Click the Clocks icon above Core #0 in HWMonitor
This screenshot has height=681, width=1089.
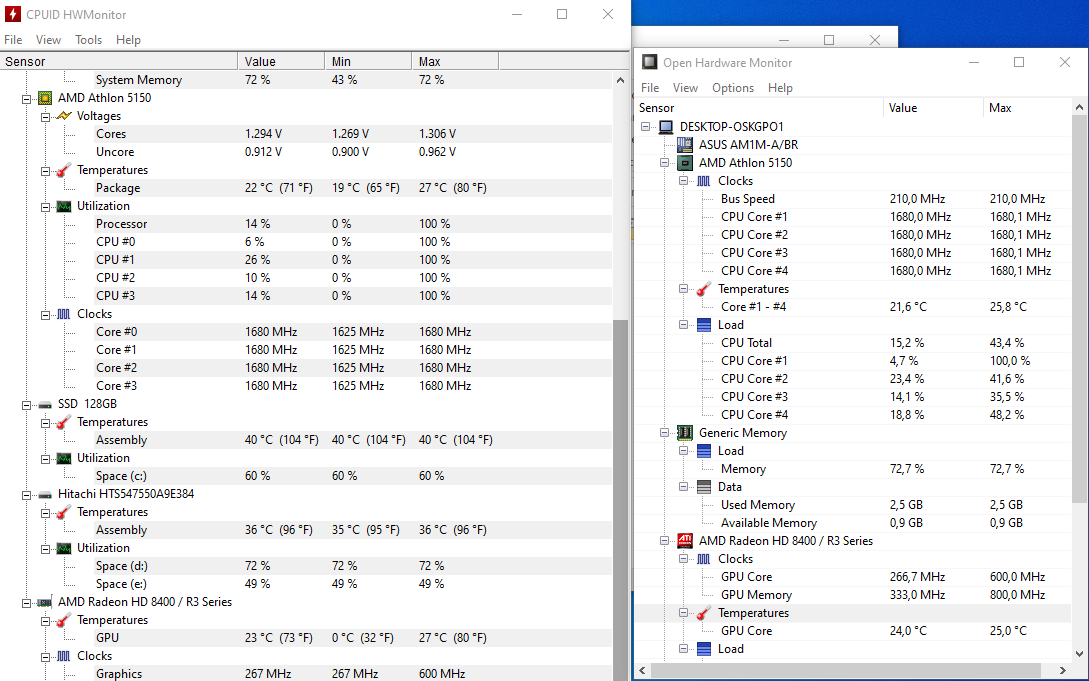64,314
